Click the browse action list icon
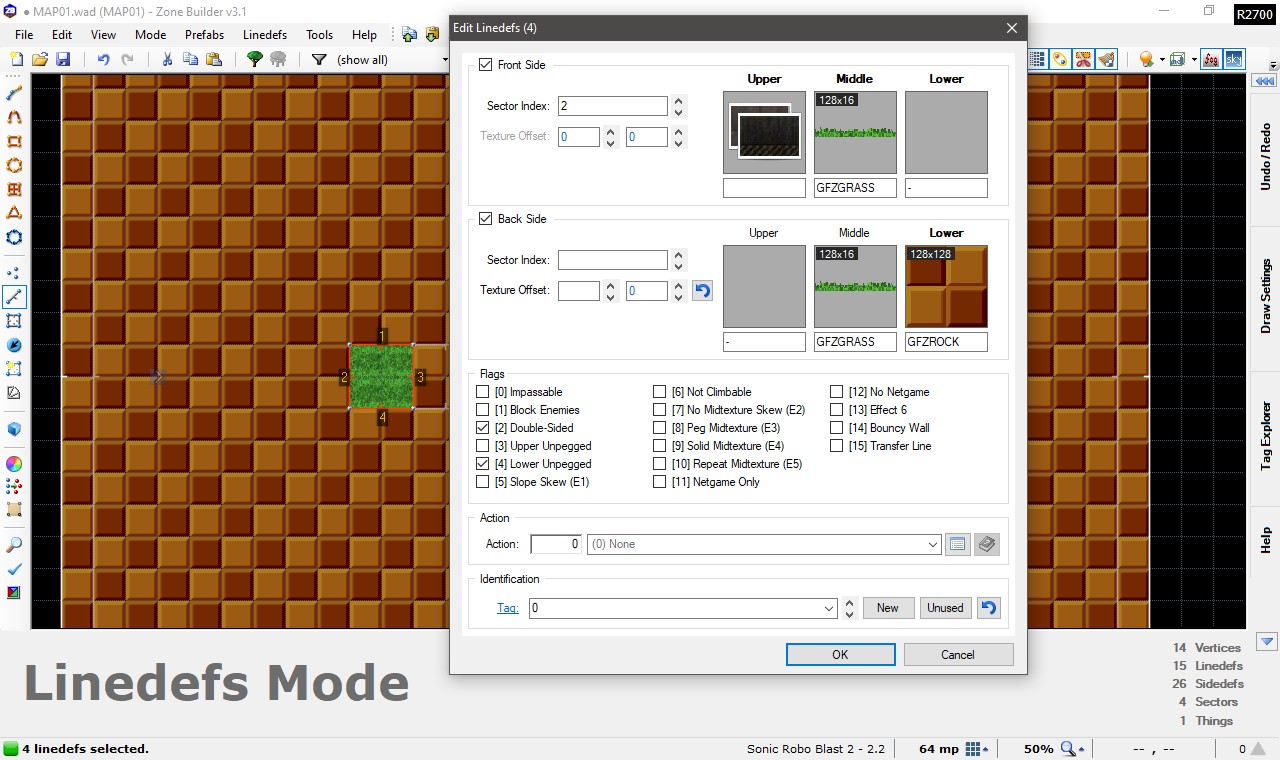The image size is (1280, 760). pyautogui.click(x=957, y=544)
